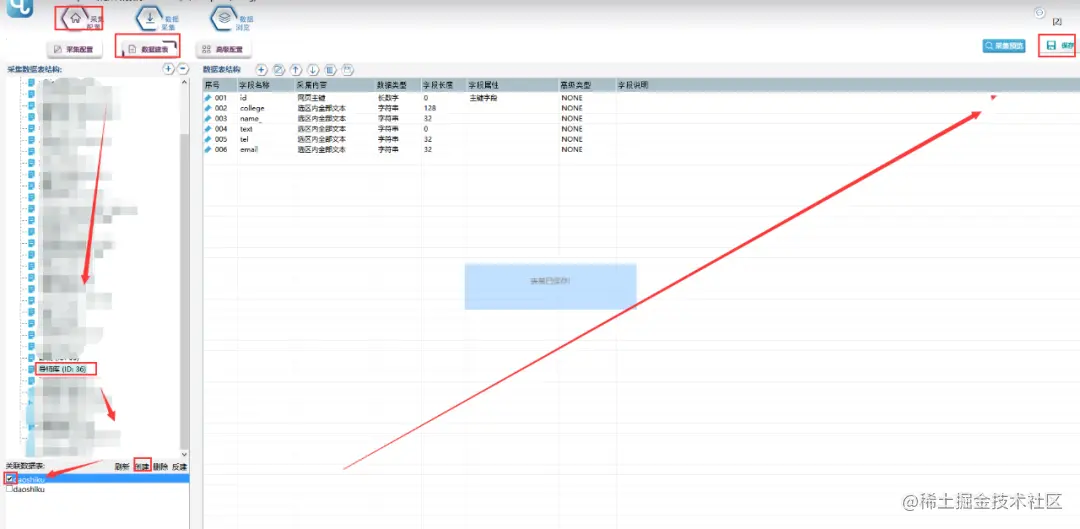This screenshot has height=529, width=1080.
Task: Click the tree panel scrollbar down arrow
Action: tap(184, 455)
